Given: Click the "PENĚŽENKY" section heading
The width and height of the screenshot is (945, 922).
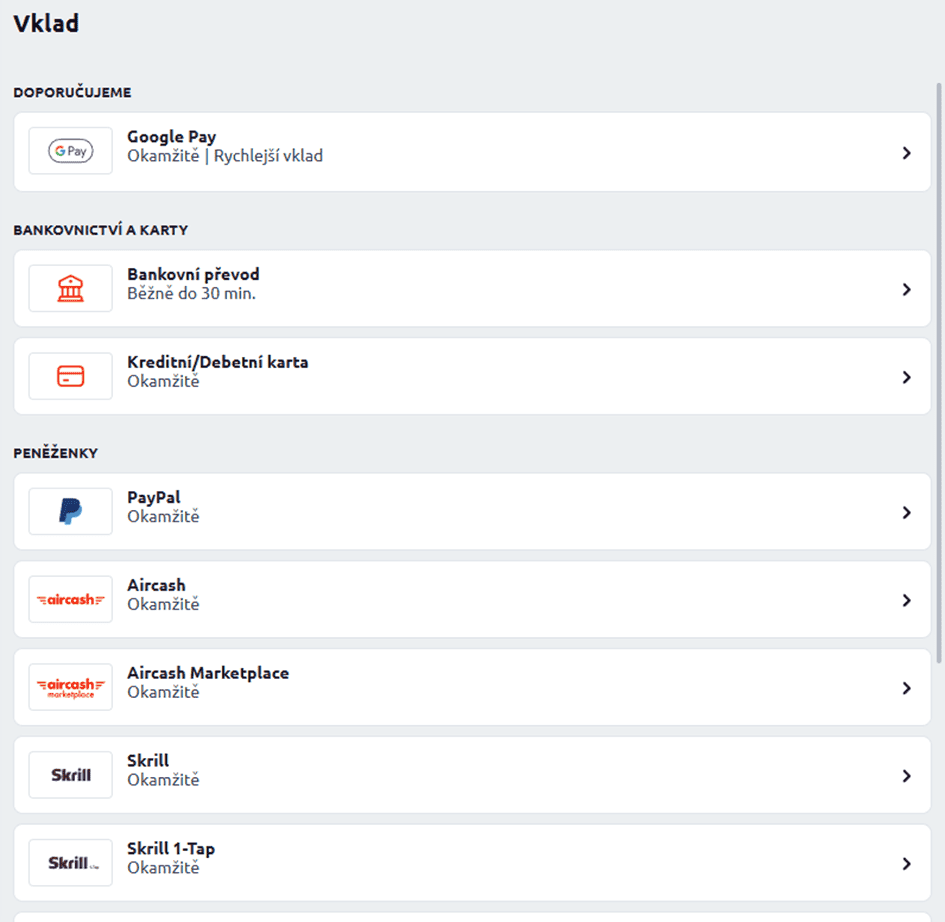Looking at the screenshot, I should pos(55,453).
